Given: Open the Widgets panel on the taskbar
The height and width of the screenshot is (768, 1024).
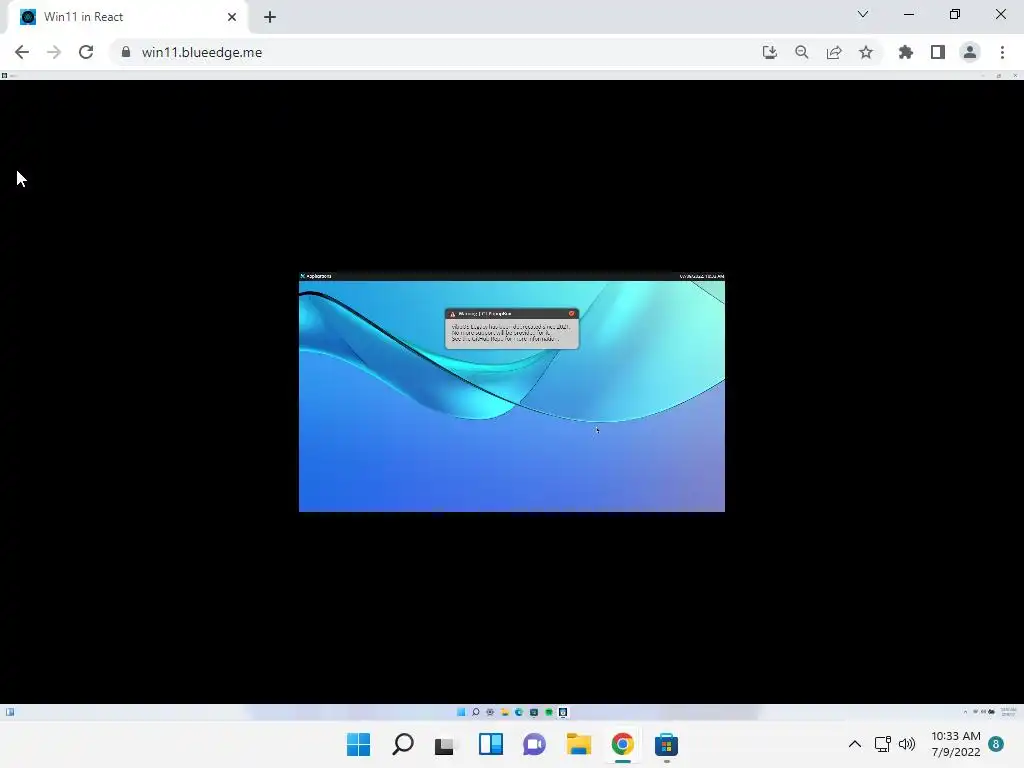Looking at the screenshot, I should [490, 744].
